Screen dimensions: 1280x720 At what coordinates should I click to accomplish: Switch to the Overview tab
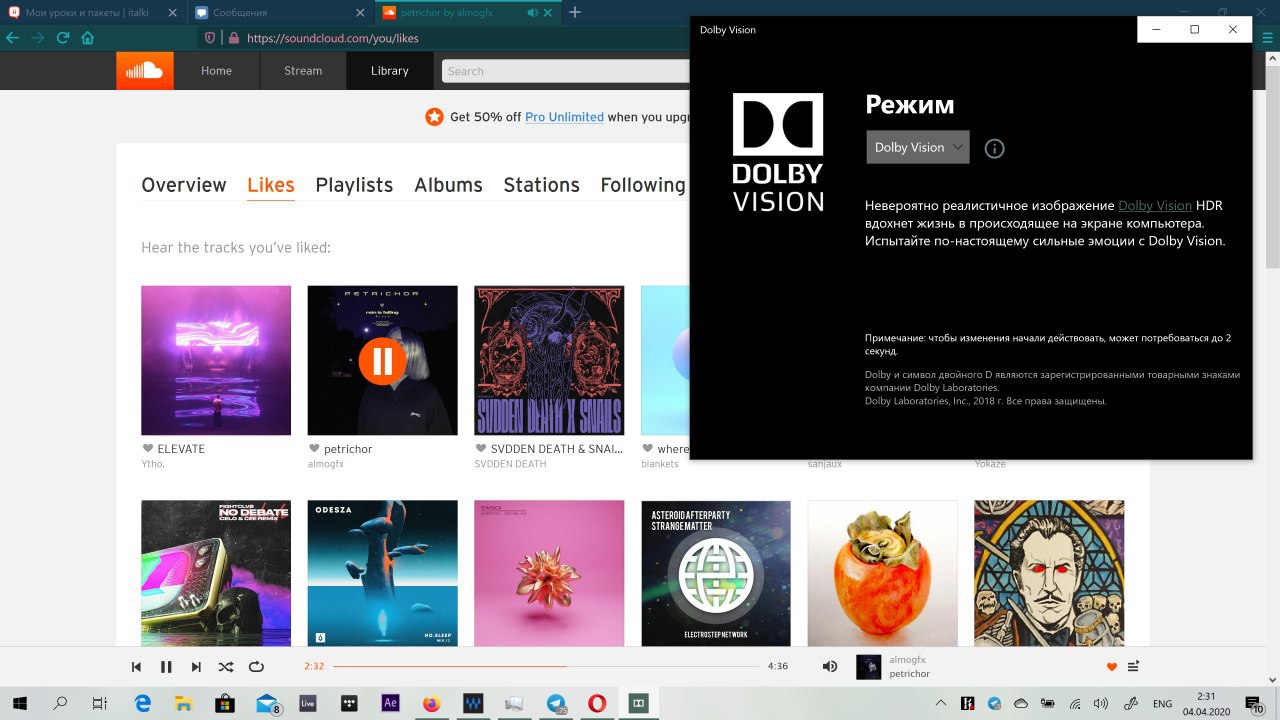[184, 185]
